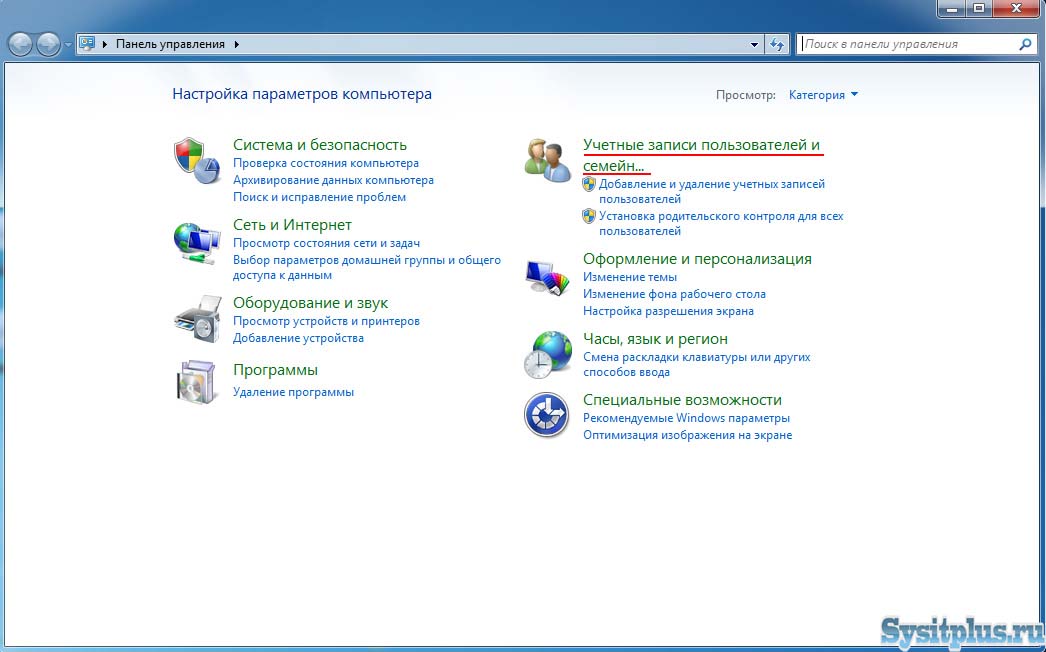Click the Appearance and Personalization monitor icon
This screenshot has height=652, width=1046.
547,277
